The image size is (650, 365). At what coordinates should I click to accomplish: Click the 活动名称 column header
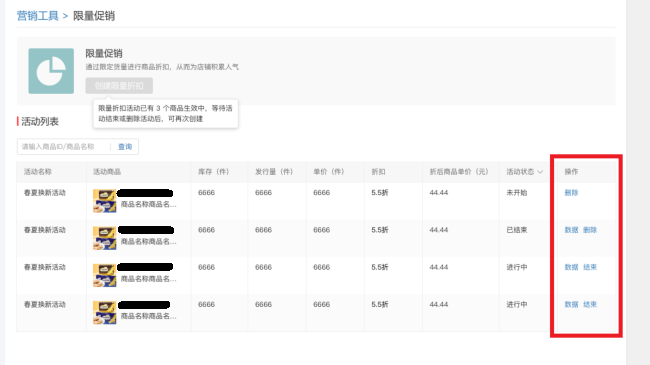[x=38, y=171]
